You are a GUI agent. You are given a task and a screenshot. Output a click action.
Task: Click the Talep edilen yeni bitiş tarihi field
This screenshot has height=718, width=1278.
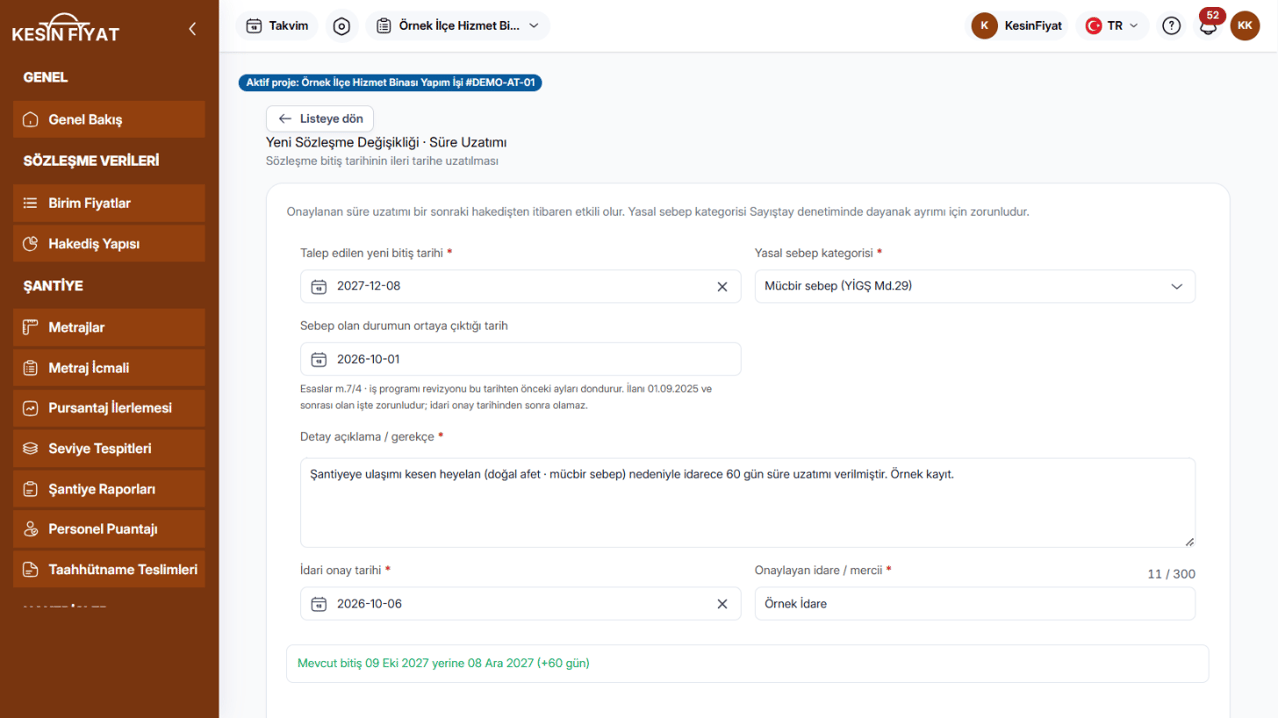(x=520, y=287)
